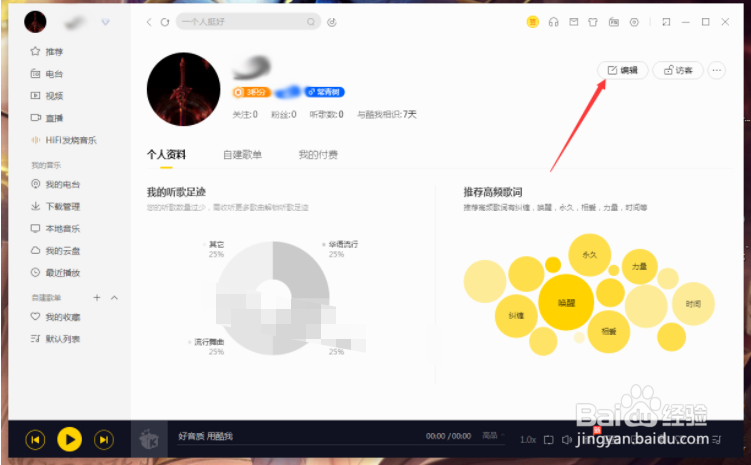Click the 编辑 edit profile button

click(x=623, y=70)
